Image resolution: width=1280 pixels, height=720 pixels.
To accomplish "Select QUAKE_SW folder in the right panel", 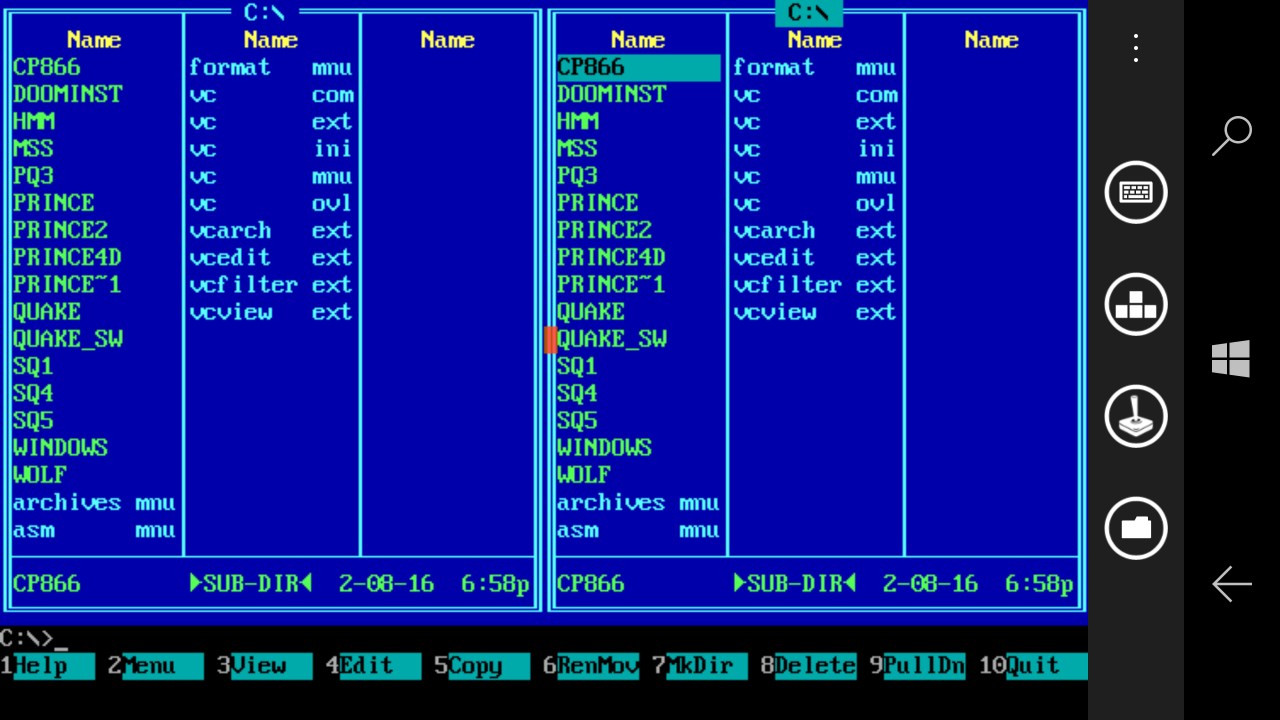I will point(612,339).
